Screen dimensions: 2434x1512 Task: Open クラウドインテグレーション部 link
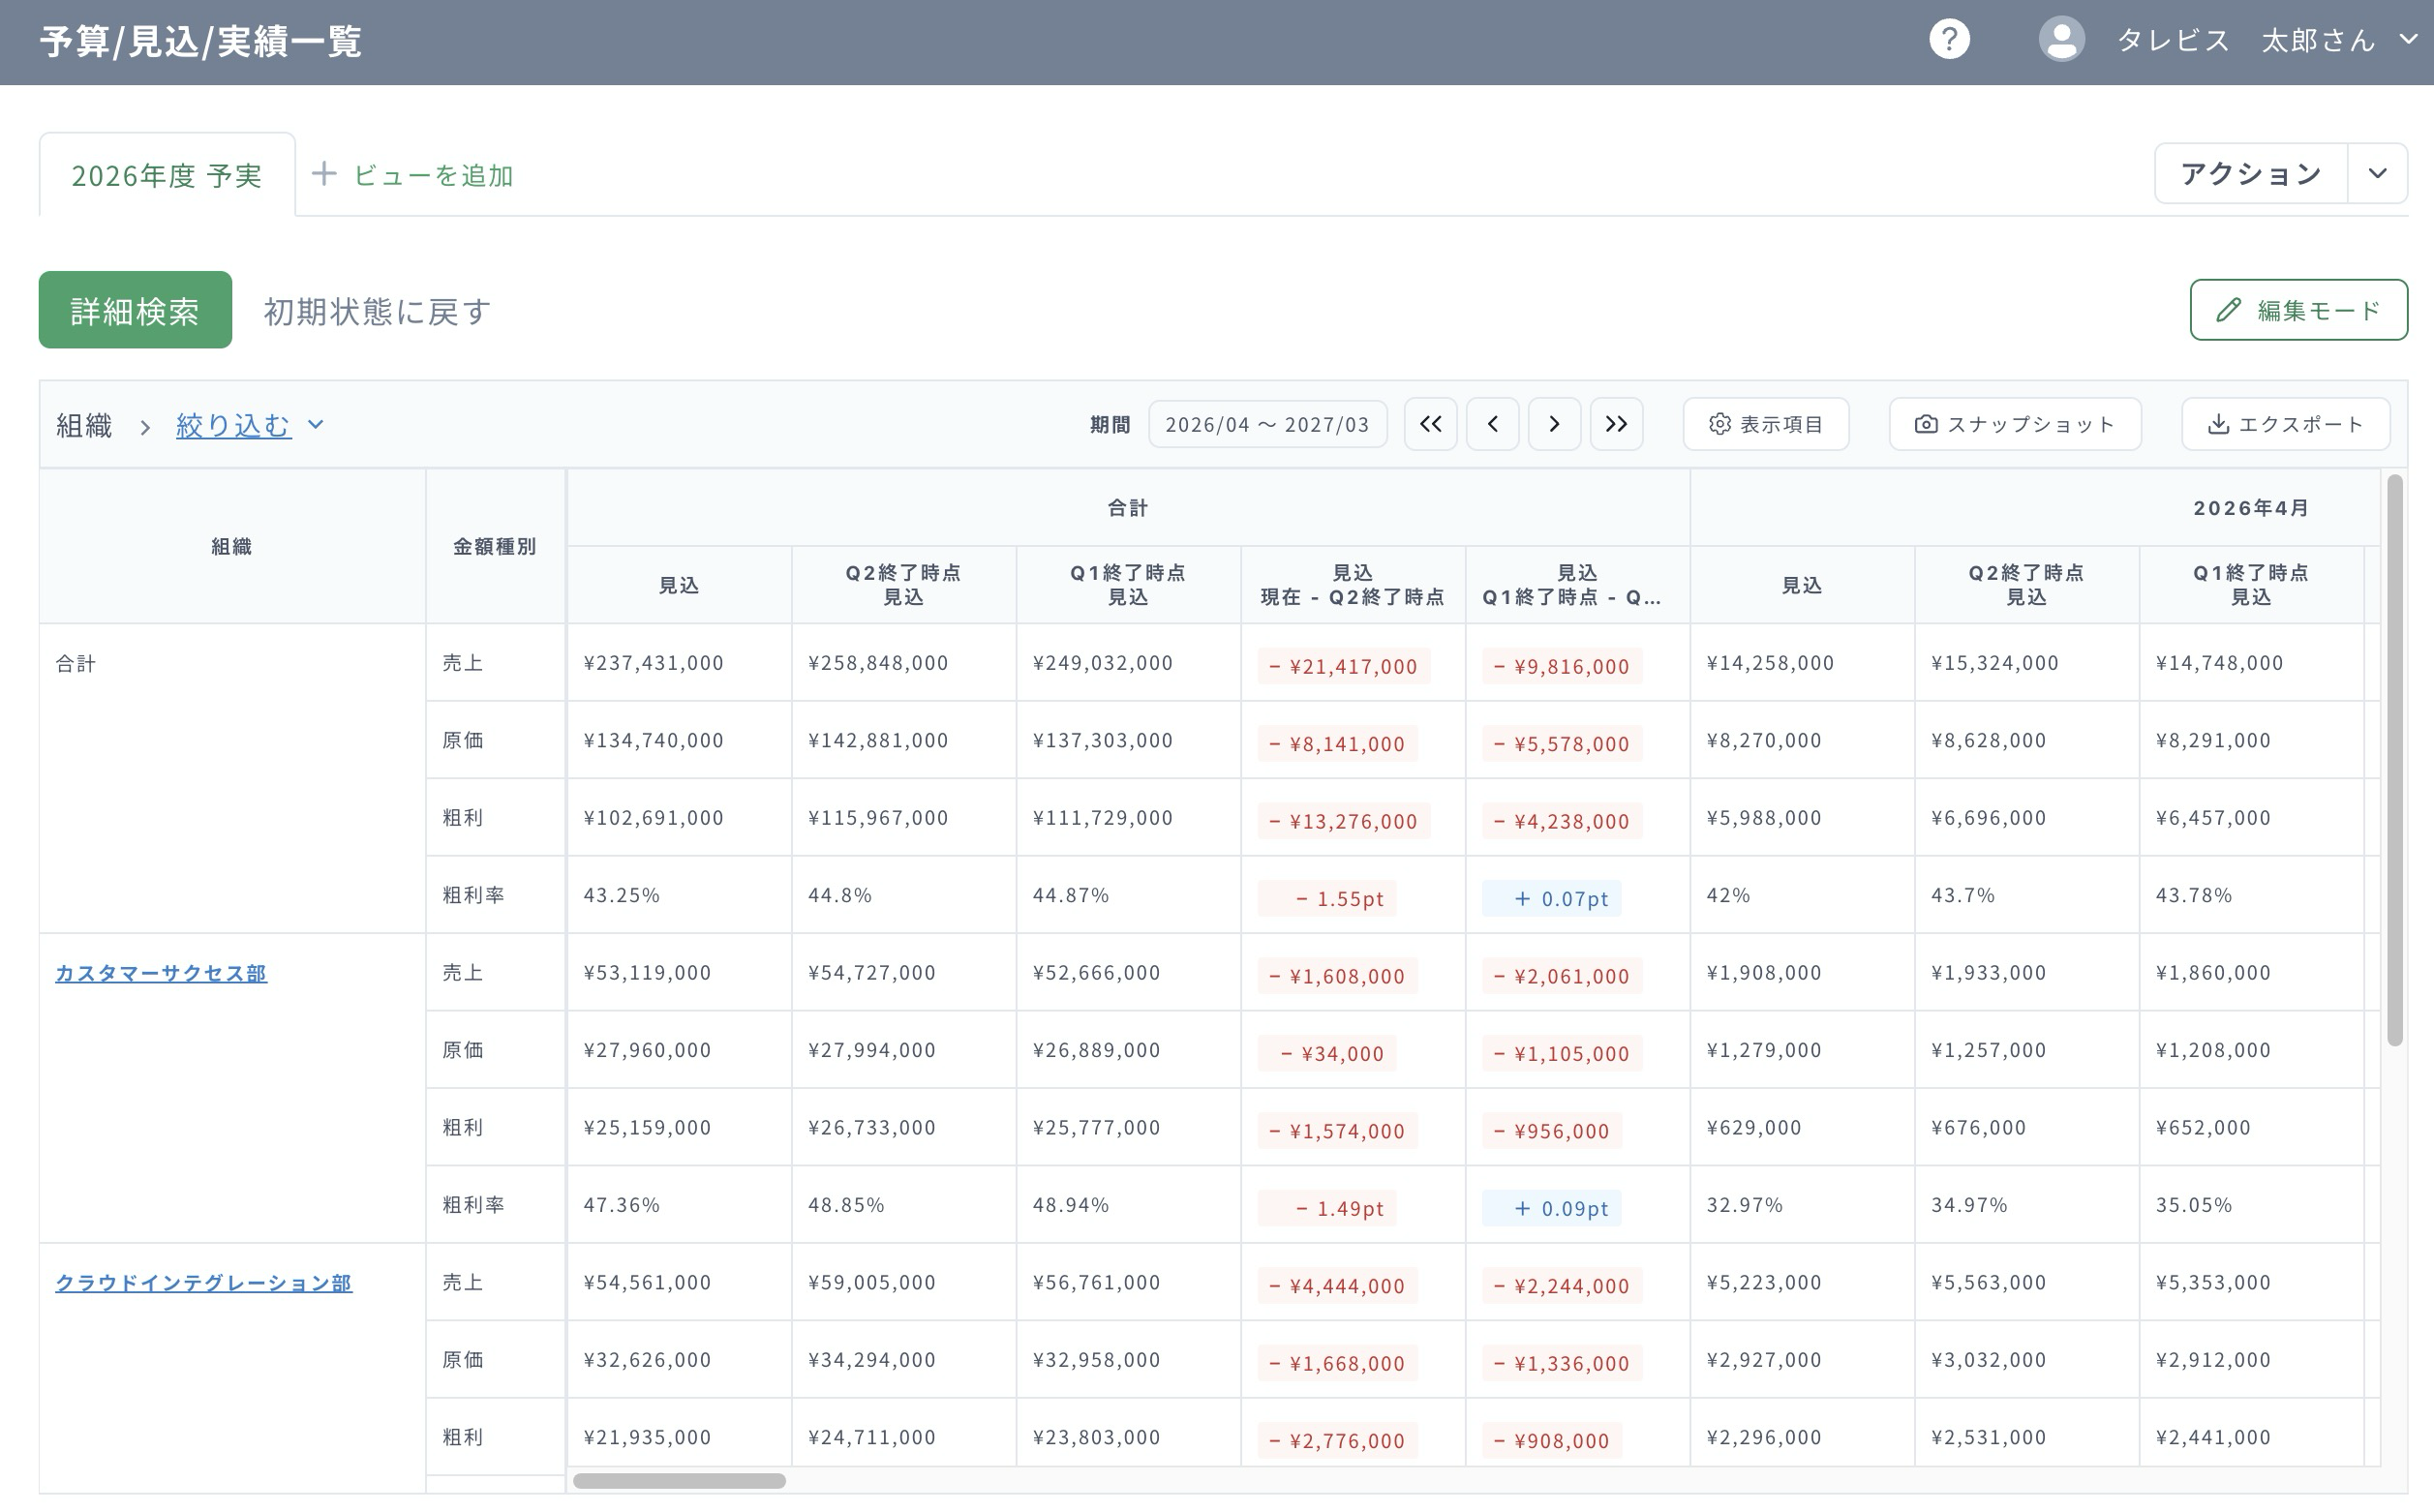(204, 1283)
